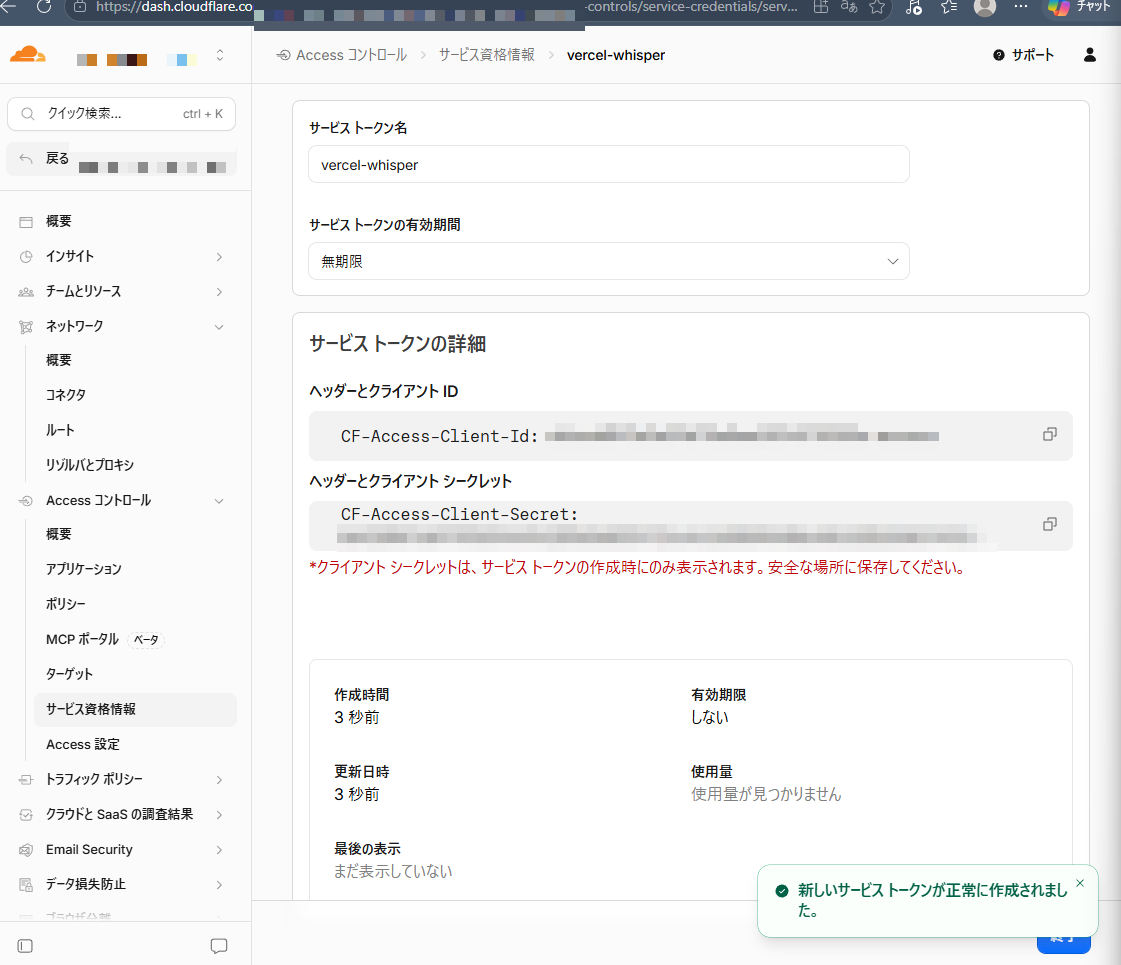
Task: Open the 有効期間 dropdown 無期限
Action: coord(608,261)
